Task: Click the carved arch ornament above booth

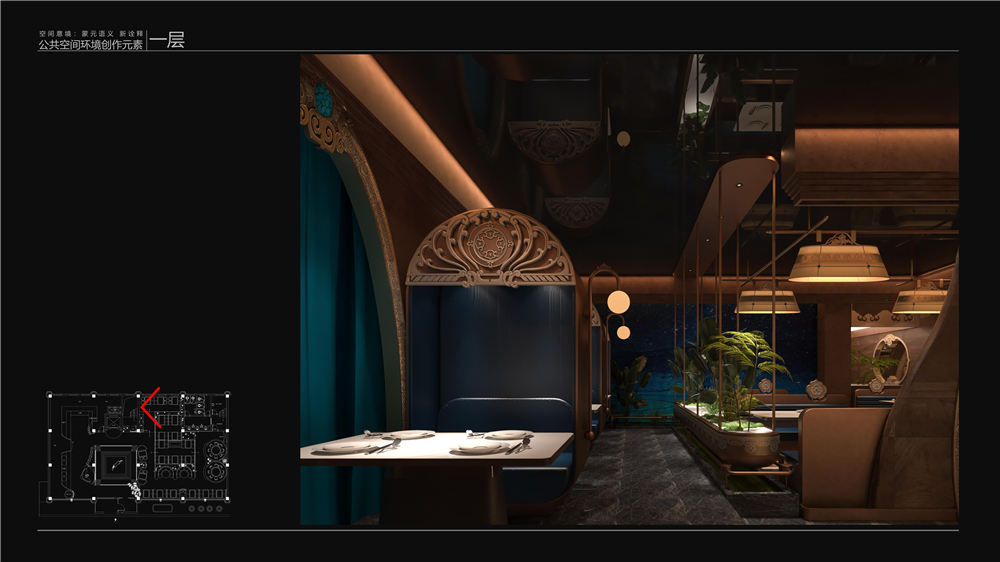Action: coord(490,248)
